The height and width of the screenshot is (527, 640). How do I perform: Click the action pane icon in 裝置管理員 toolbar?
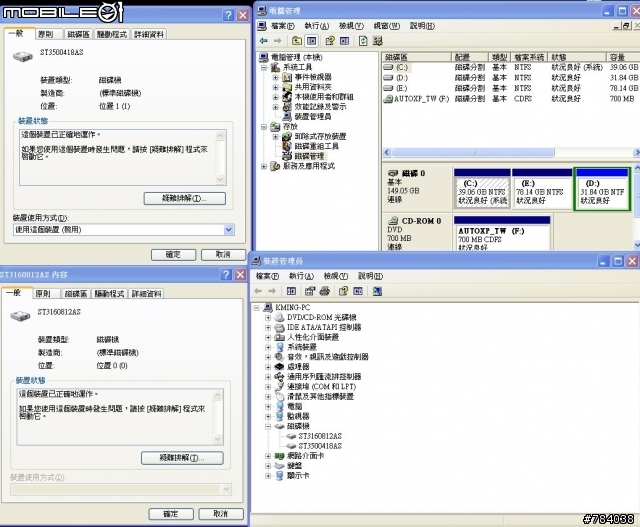358,291
